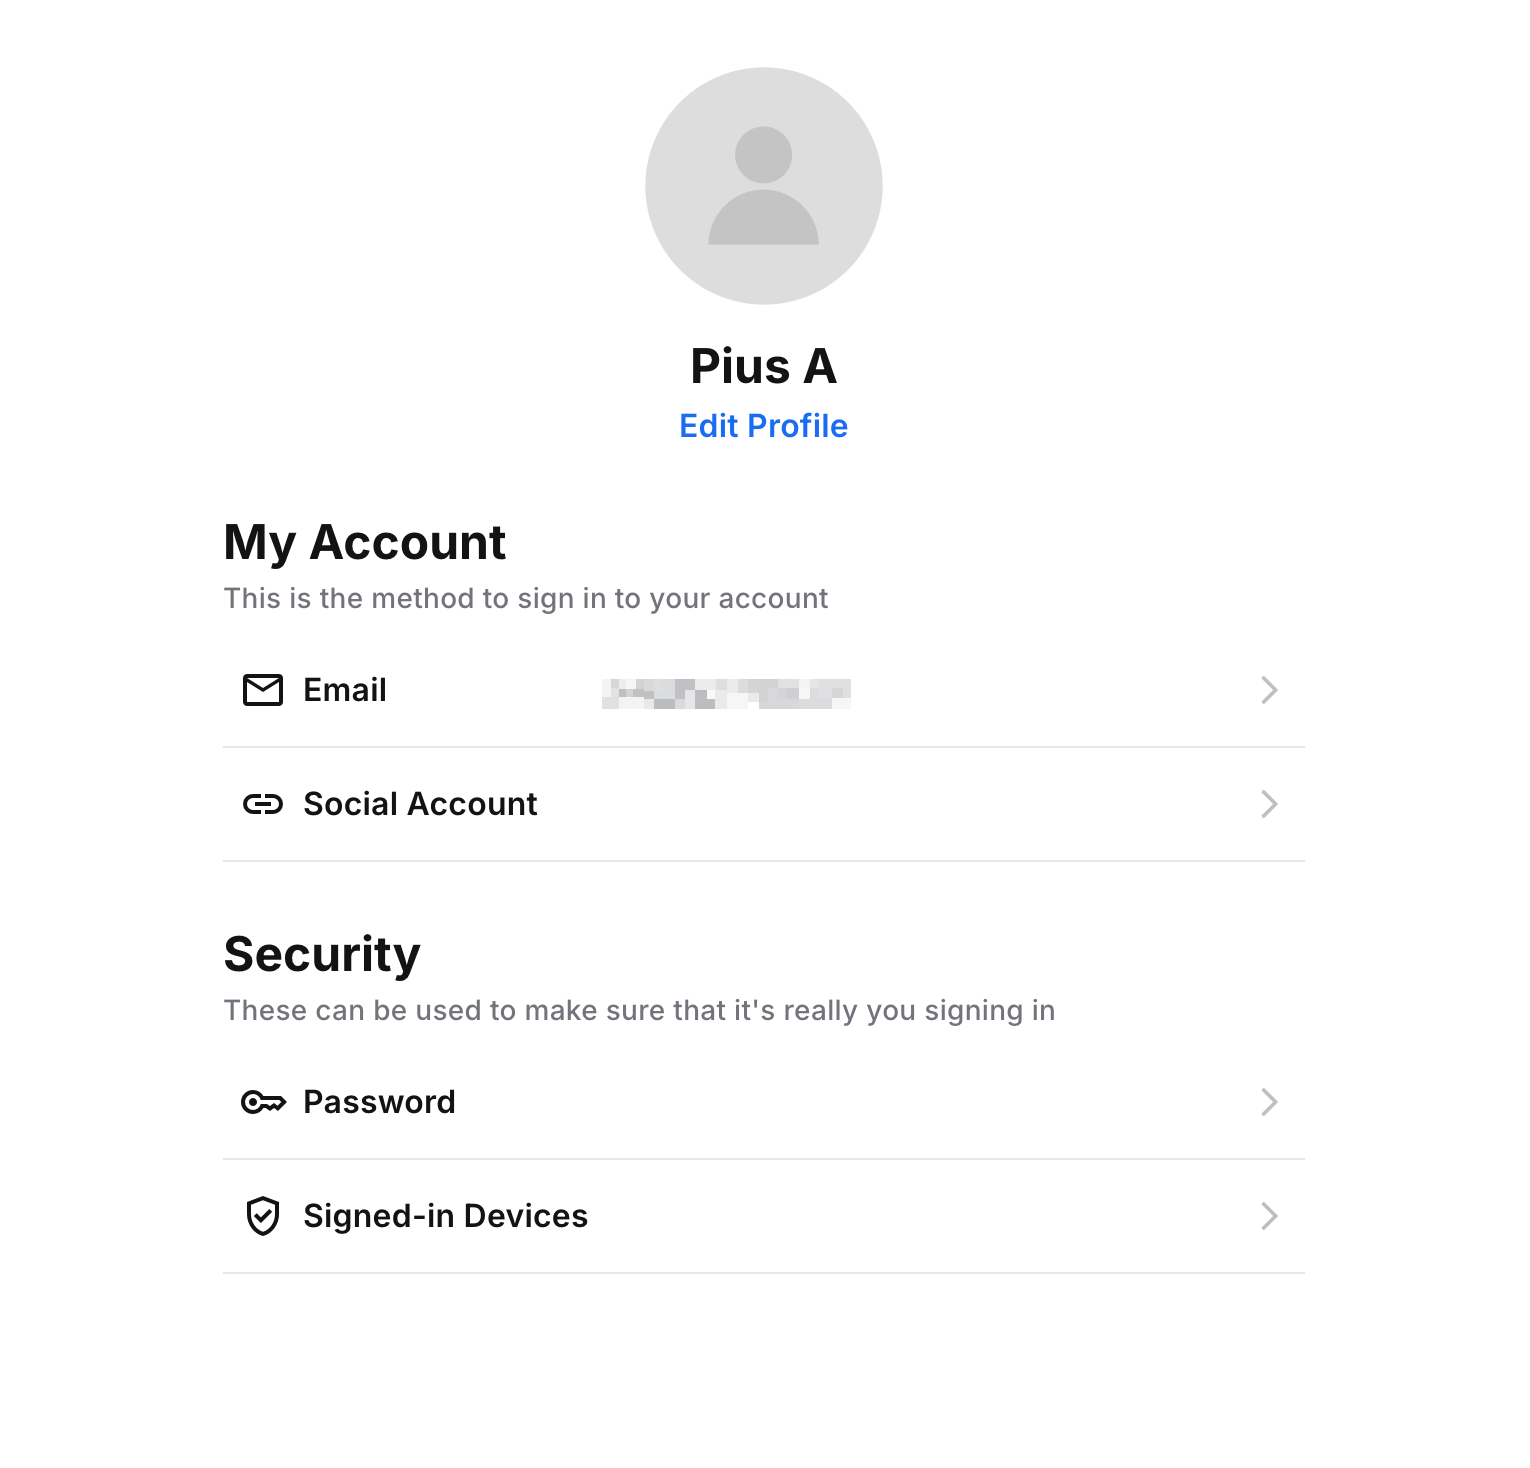Click the sign in method description text
1530x1468 pixels.
(526, 599)
